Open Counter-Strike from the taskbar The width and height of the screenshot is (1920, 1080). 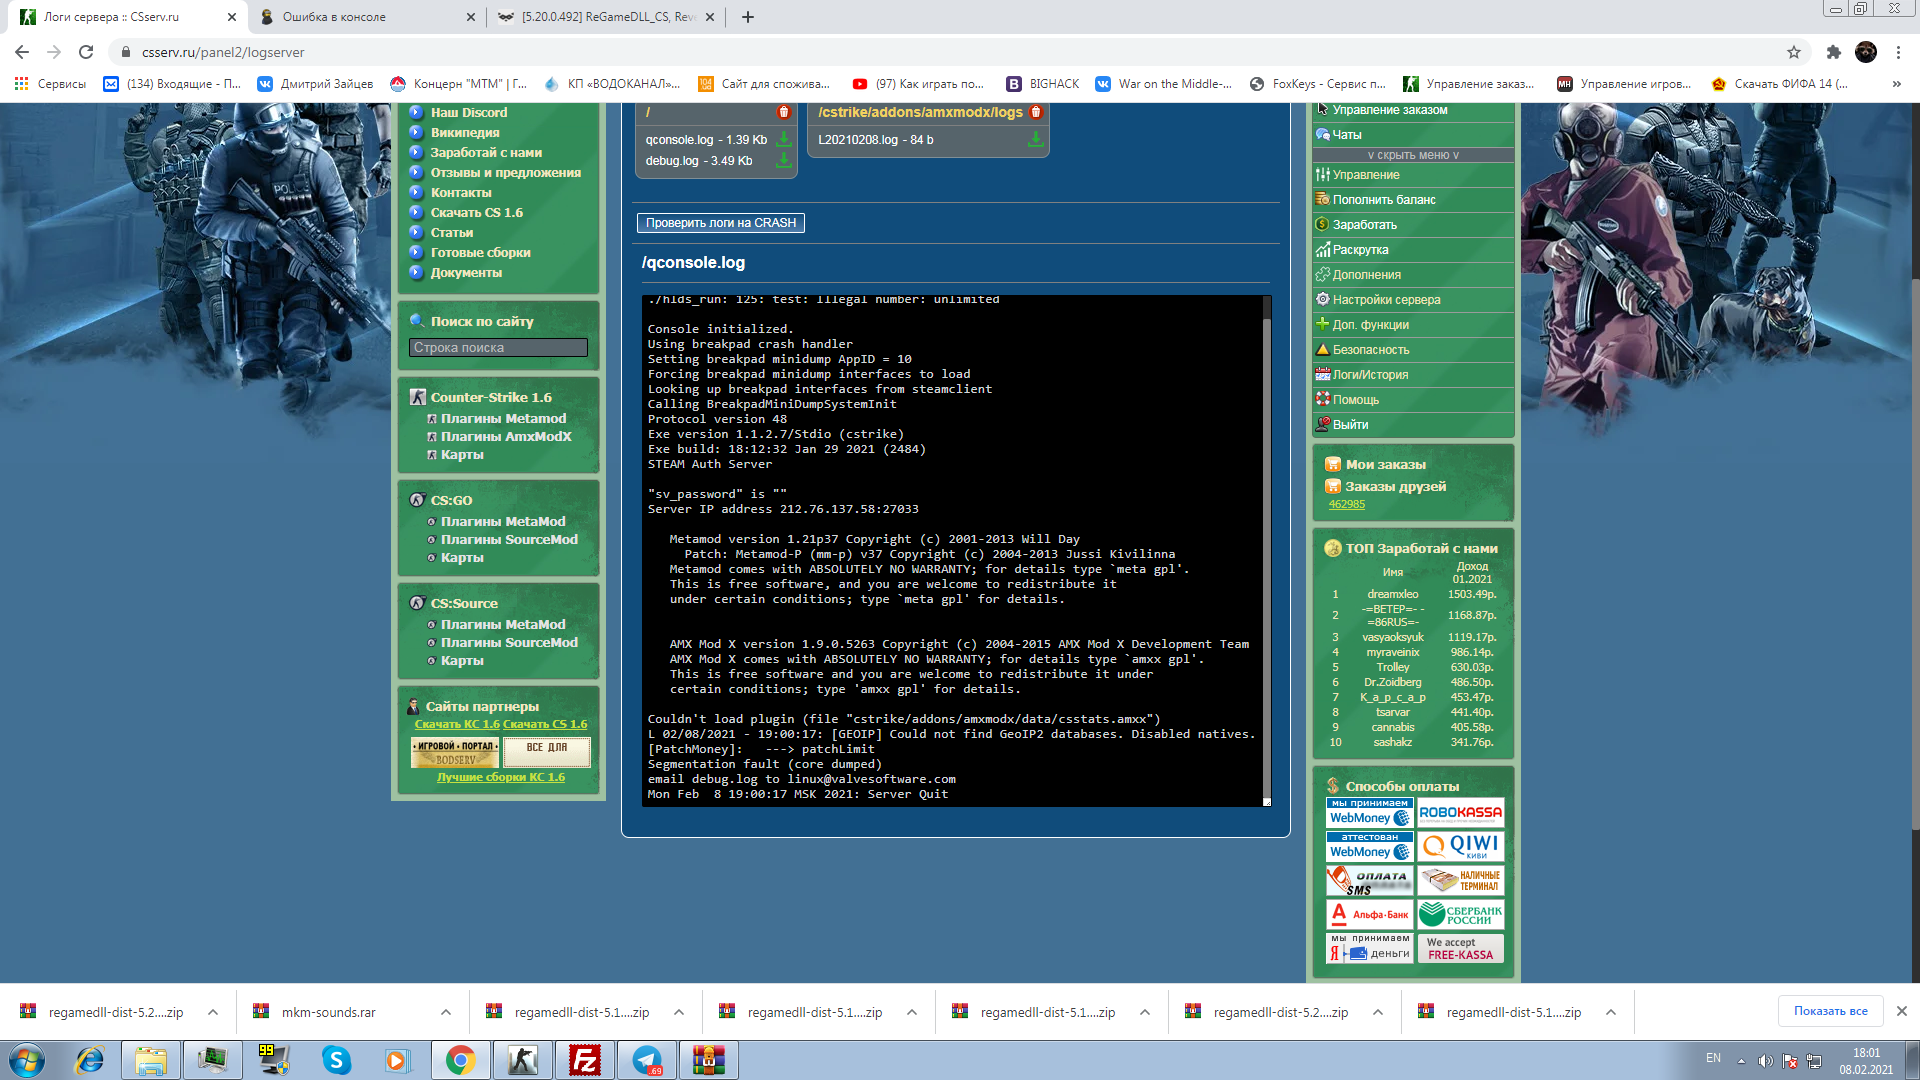522,1060
